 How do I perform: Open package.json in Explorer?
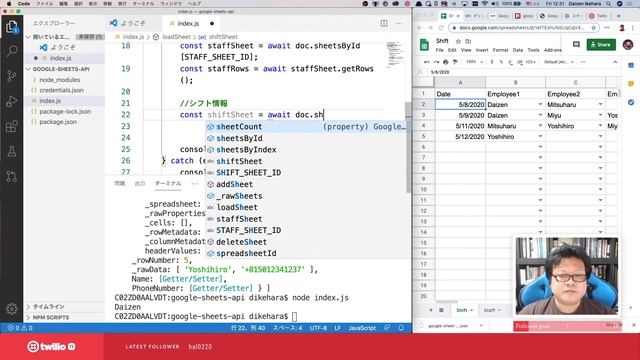coord(58,122)
